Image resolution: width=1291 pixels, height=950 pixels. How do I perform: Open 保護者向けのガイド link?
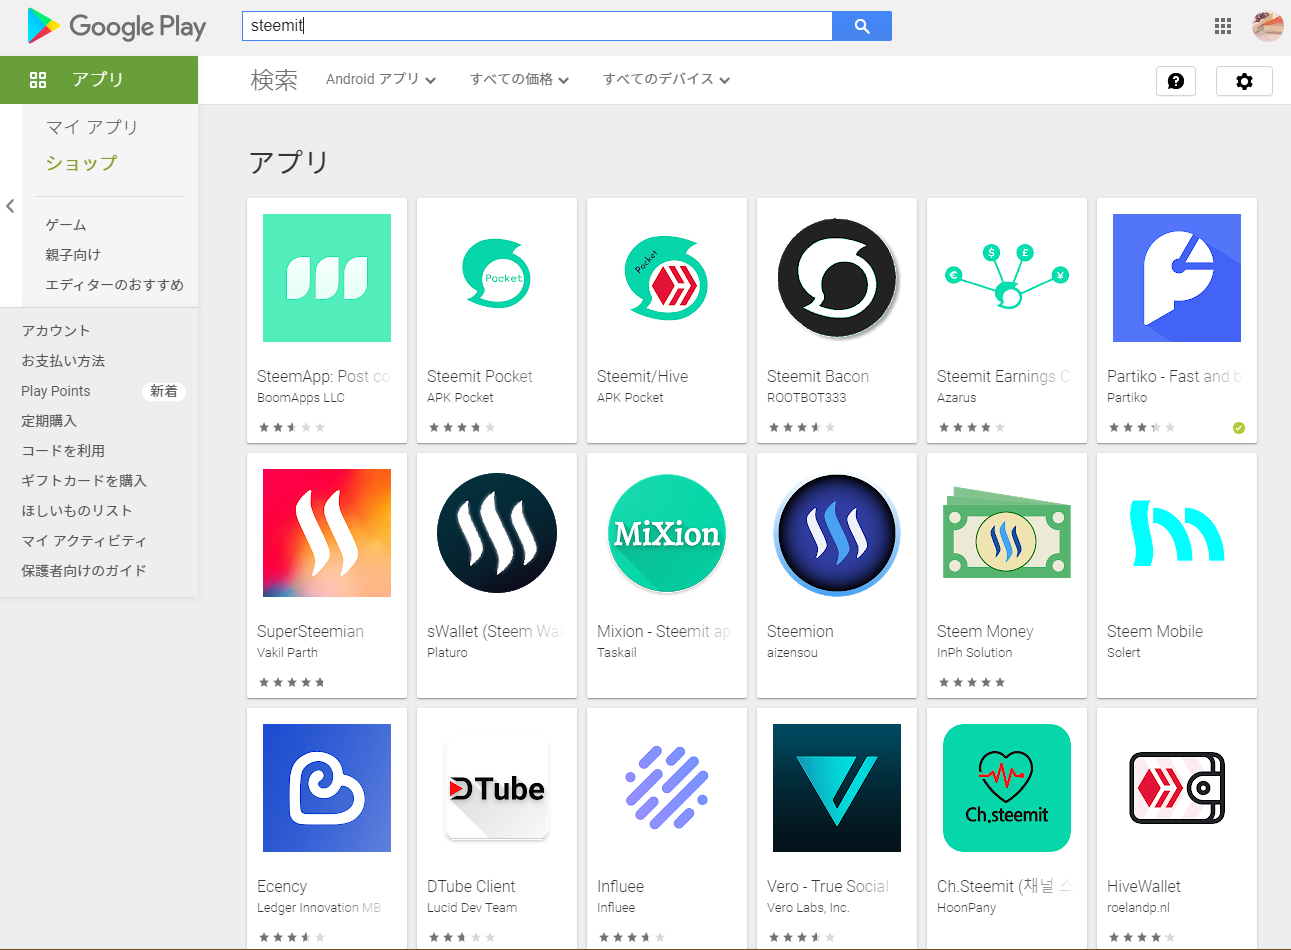pyautogui.click(x=84, y=571)
